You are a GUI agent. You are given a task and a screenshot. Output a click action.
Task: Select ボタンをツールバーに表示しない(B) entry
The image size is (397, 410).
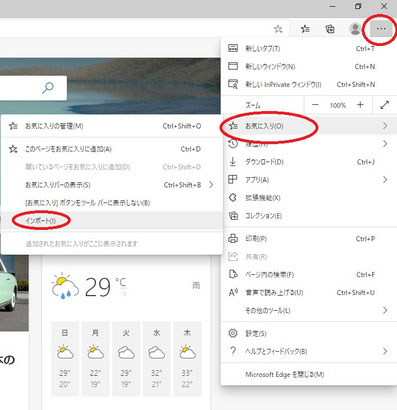[112, 203]
